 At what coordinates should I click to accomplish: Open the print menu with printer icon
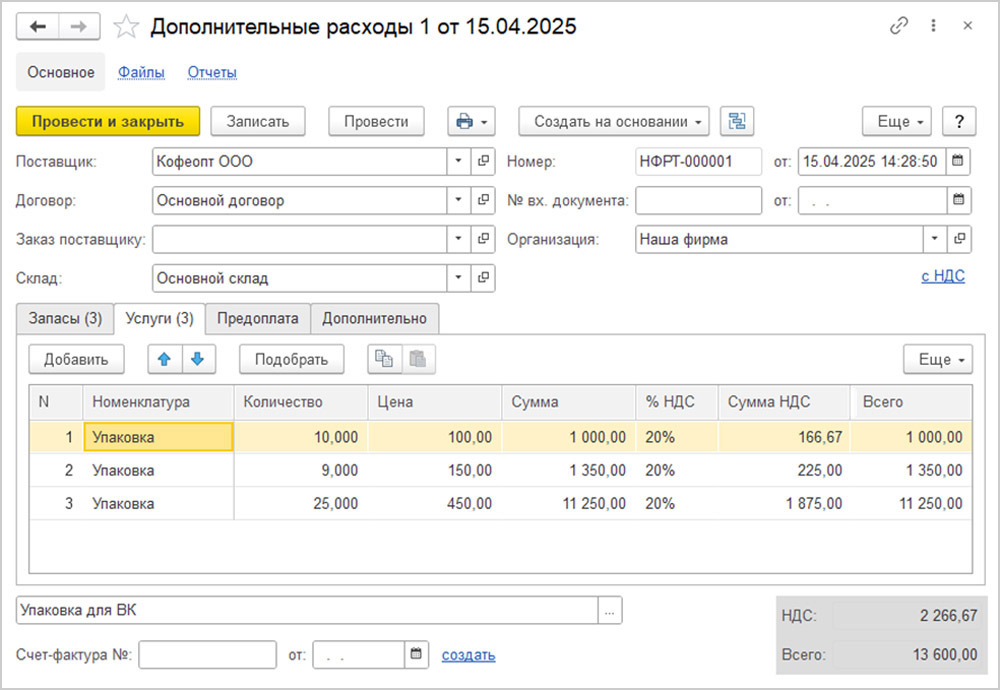(471, 121)
